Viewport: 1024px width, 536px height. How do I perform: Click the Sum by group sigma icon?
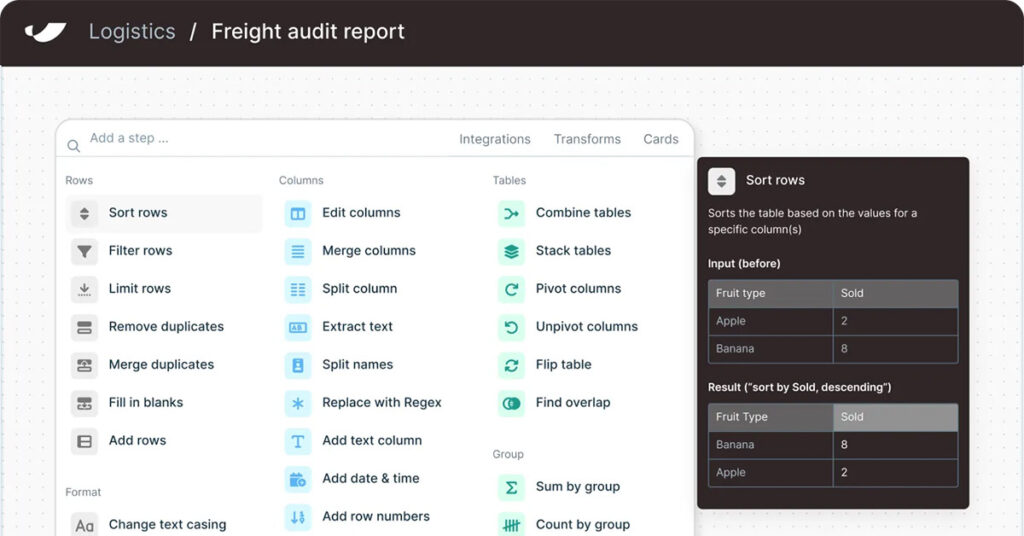point(511,487)
